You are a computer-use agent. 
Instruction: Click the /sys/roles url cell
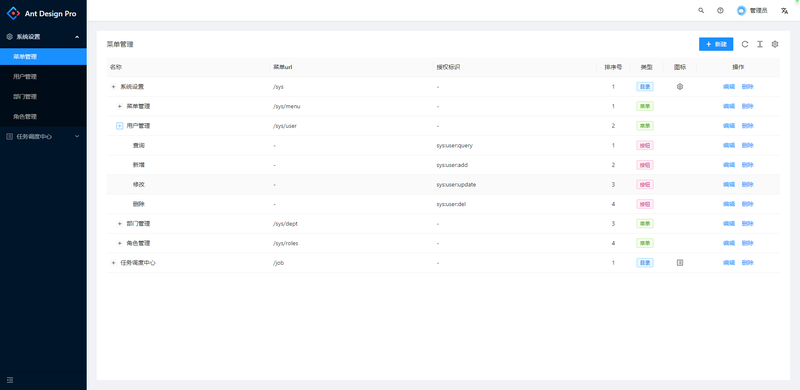pos(352,243)
